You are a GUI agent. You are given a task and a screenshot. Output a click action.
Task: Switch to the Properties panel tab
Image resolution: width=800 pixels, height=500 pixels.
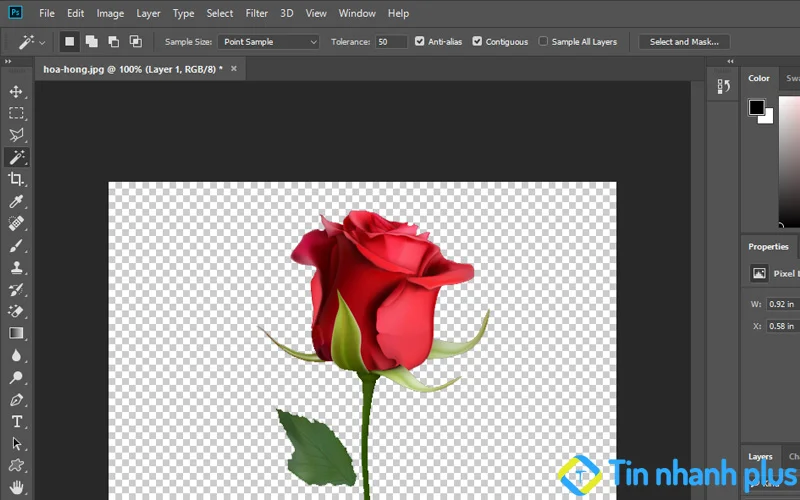point(768,246)
